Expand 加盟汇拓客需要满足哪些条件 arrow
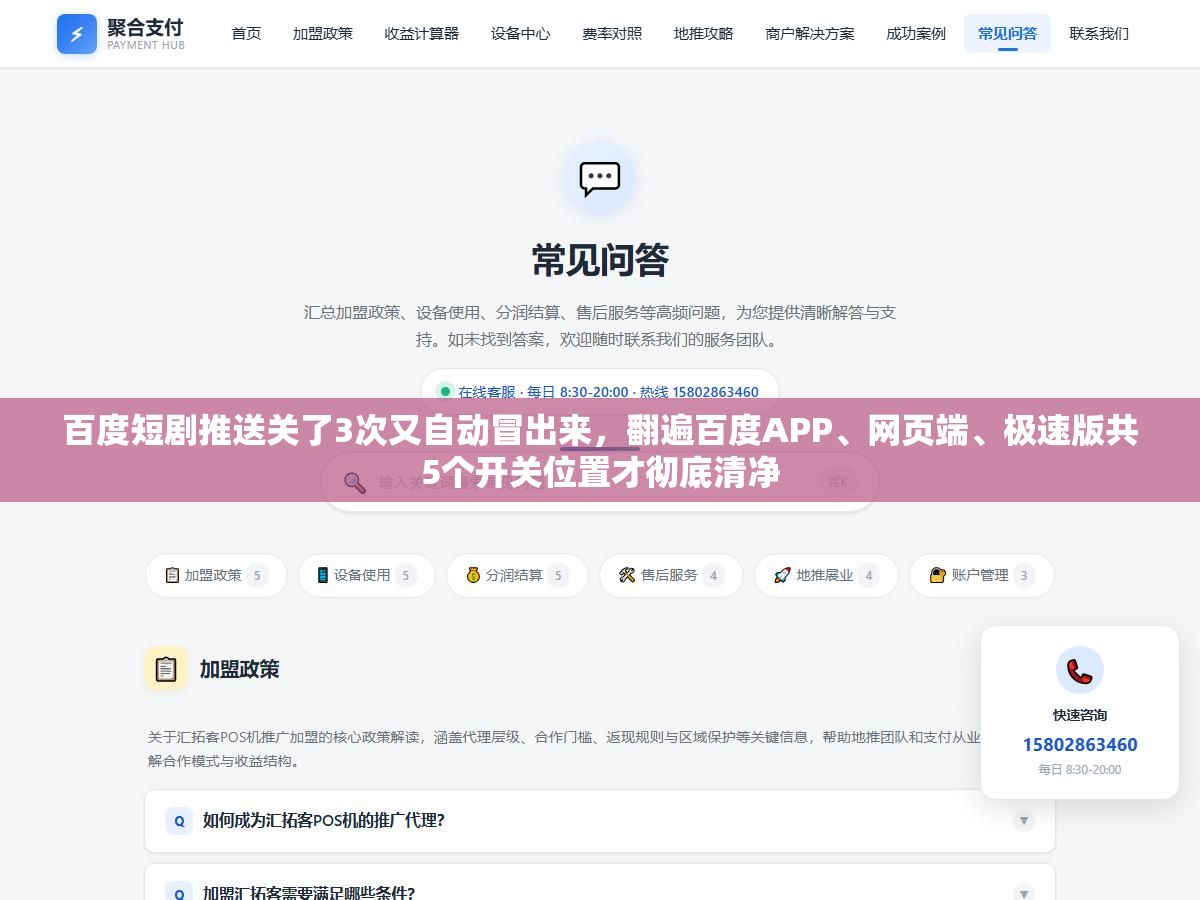Viewport: 1200px width, 900px height. coord(1024,892)
